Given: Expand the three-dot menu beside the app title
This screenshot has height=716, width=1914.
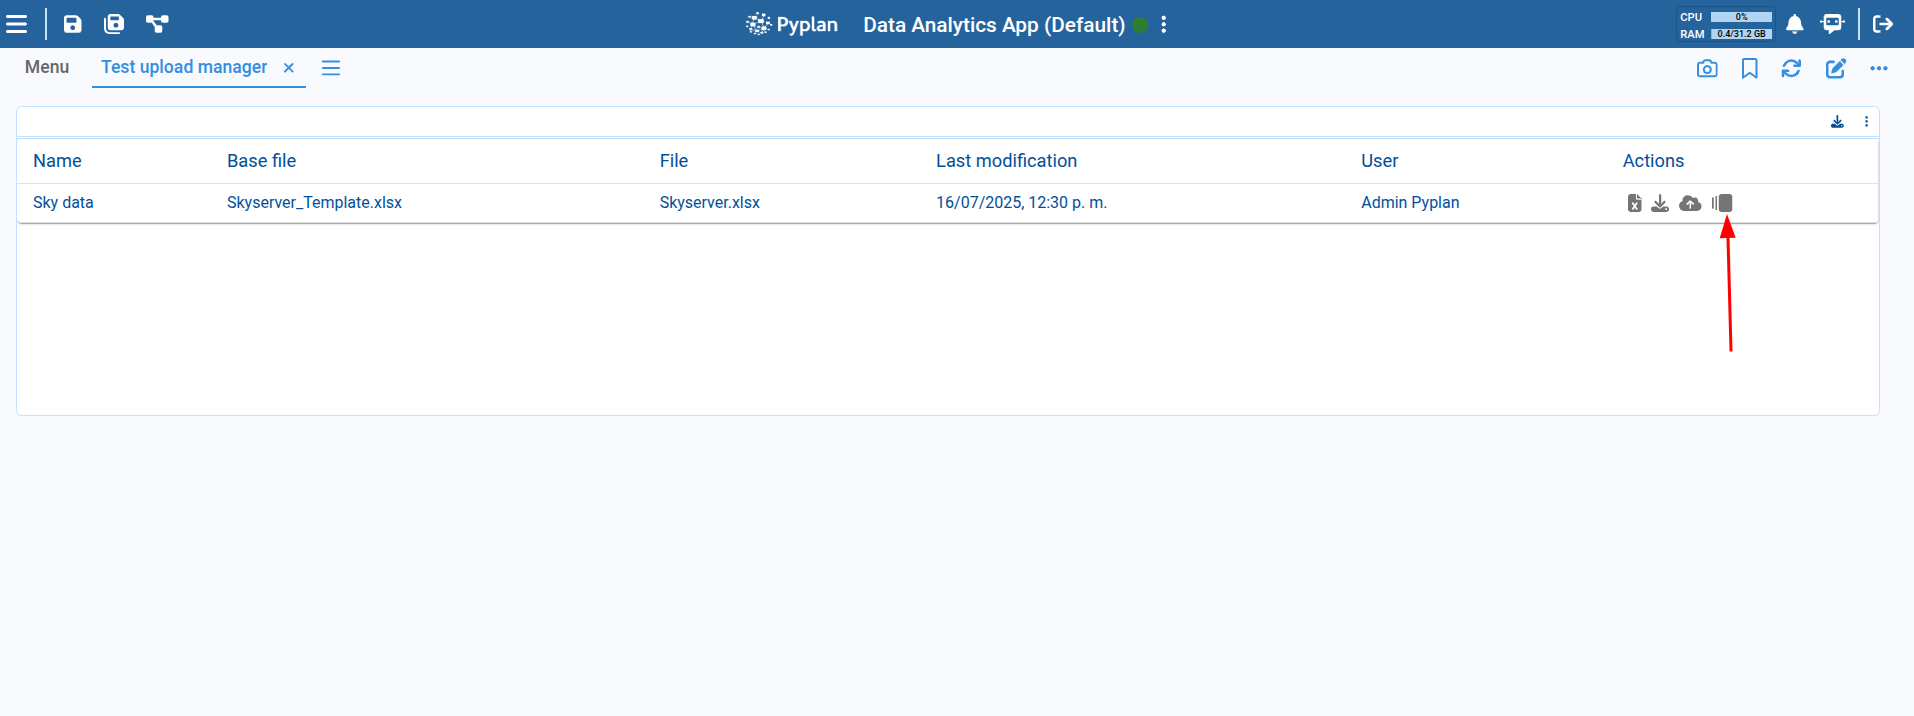Looking at the screenshot, I should pyautogui.click(x=1164, y=25).
